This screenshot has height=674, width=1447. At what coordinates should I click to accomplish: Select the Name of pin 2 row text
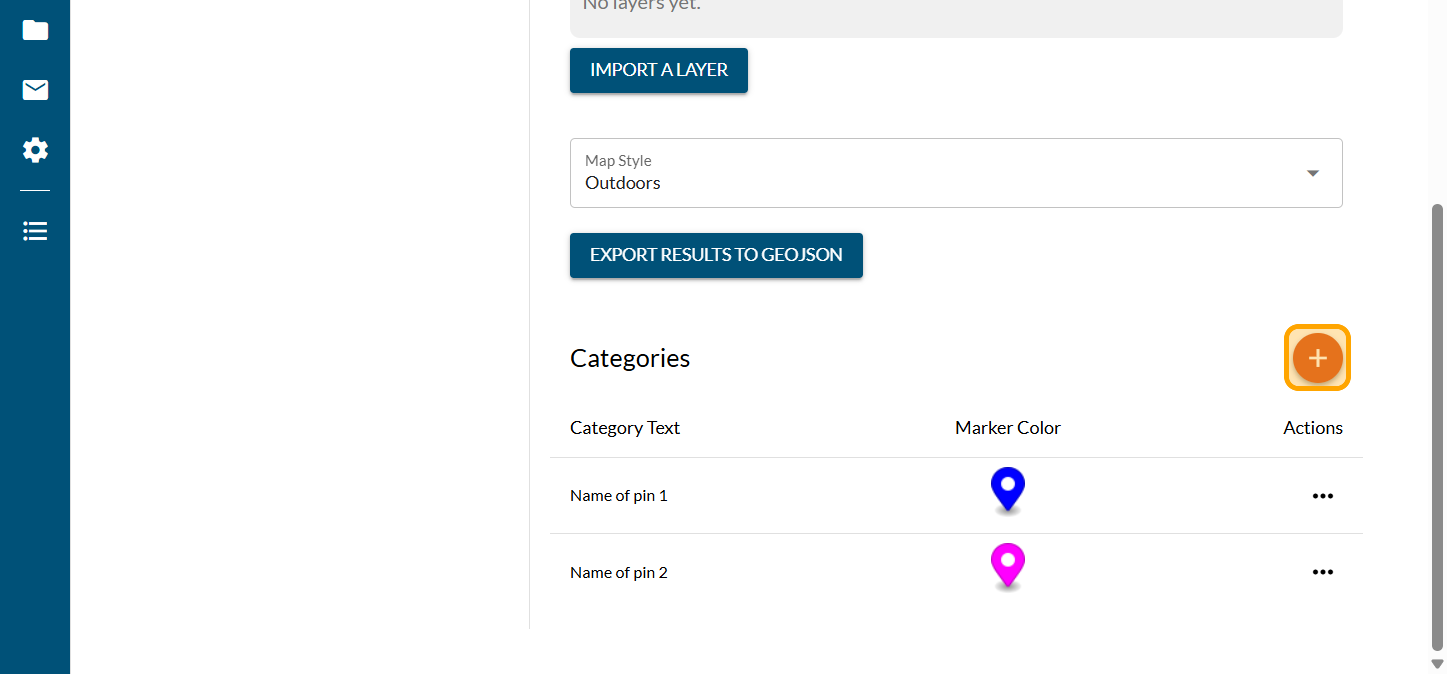[619, 573]
